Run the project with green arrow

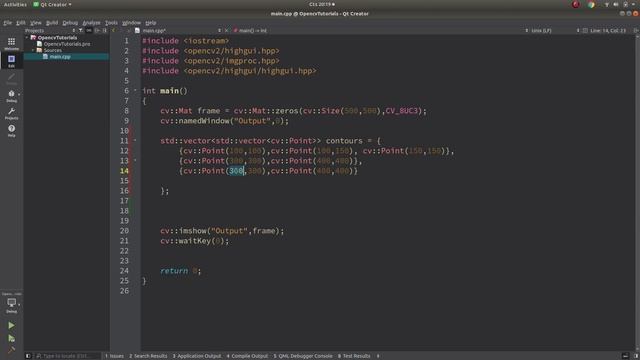[x=11, y=325]
